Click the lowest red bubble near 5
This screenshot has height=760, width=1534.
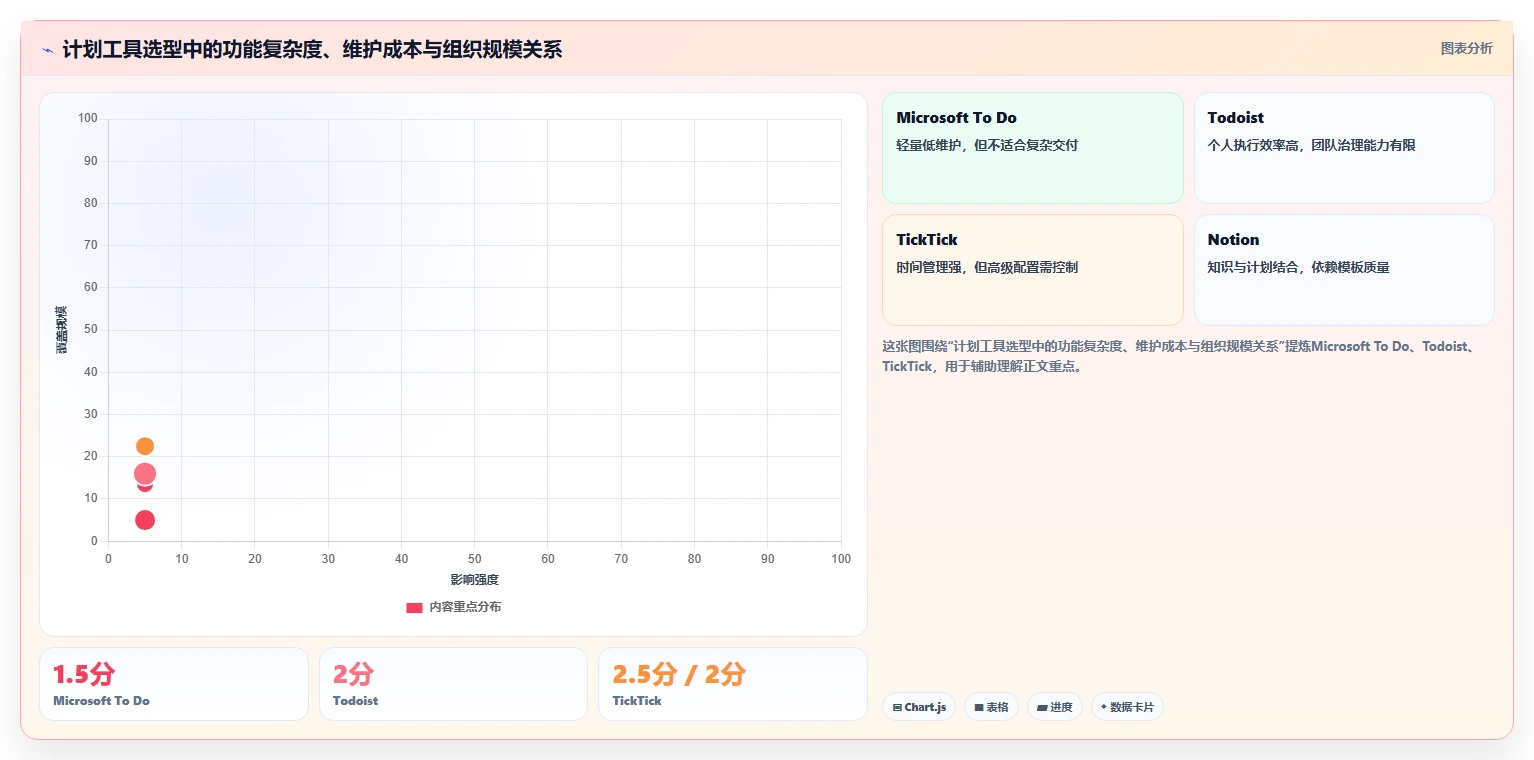(x=145, y=520)
